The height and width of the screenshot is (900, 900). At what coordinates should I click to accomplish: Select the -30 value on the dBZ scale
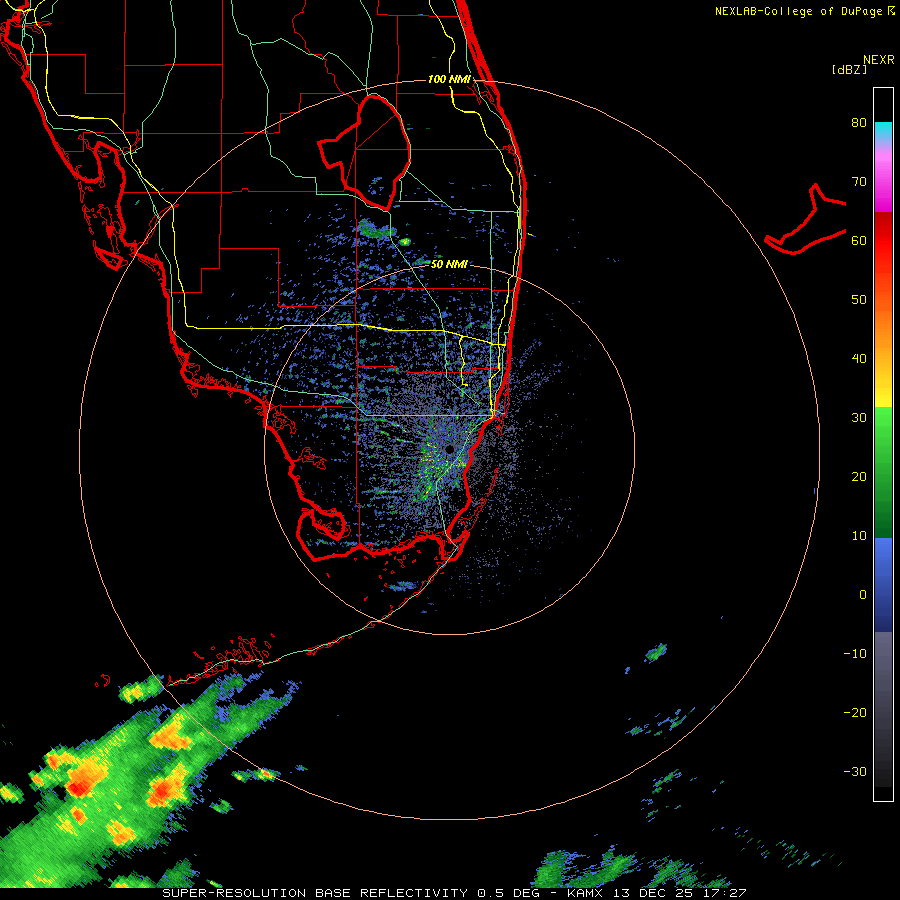[x=855, y=772]
